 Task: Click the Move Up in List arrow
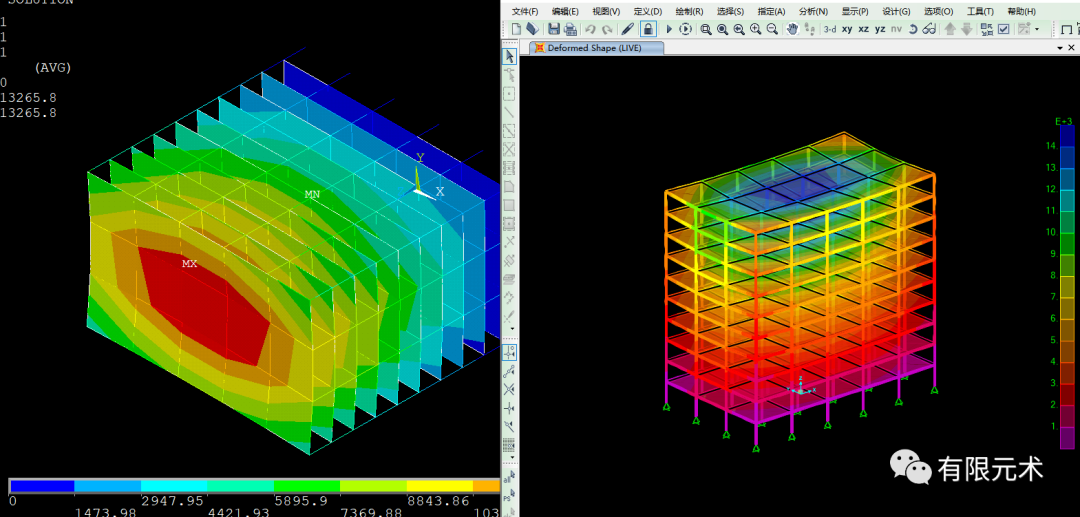click(x=951, y=29)
